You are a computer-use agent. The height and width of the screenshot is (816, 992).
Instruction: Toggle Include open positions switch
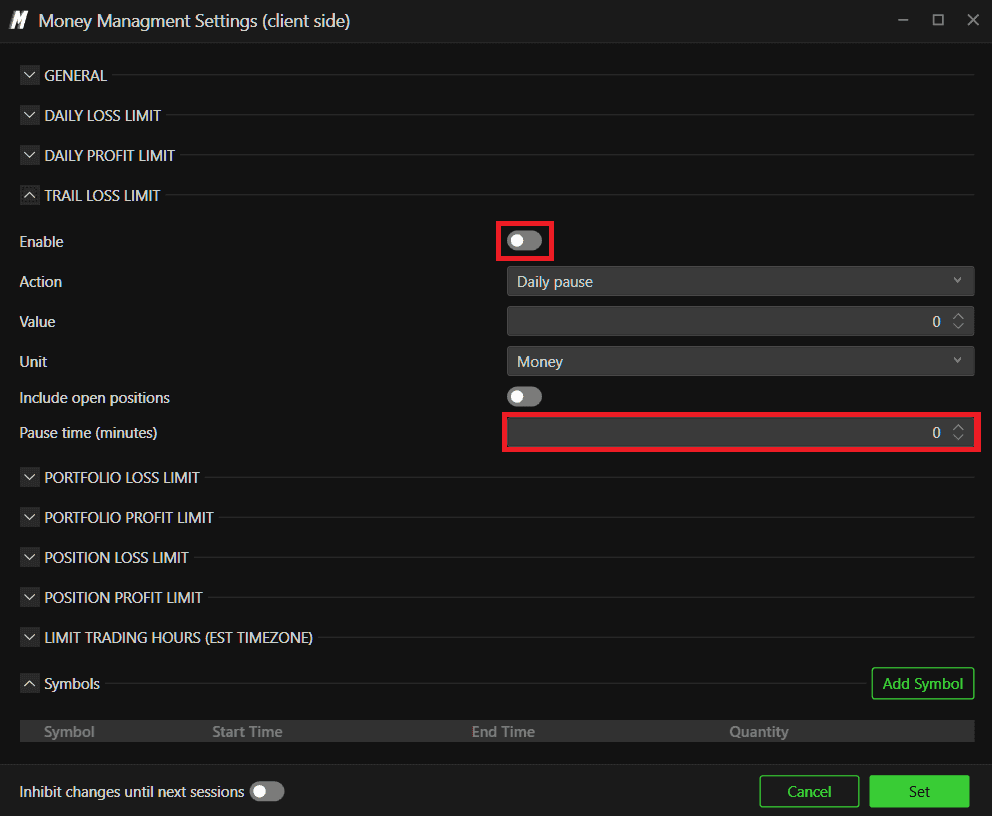(524, 397)
